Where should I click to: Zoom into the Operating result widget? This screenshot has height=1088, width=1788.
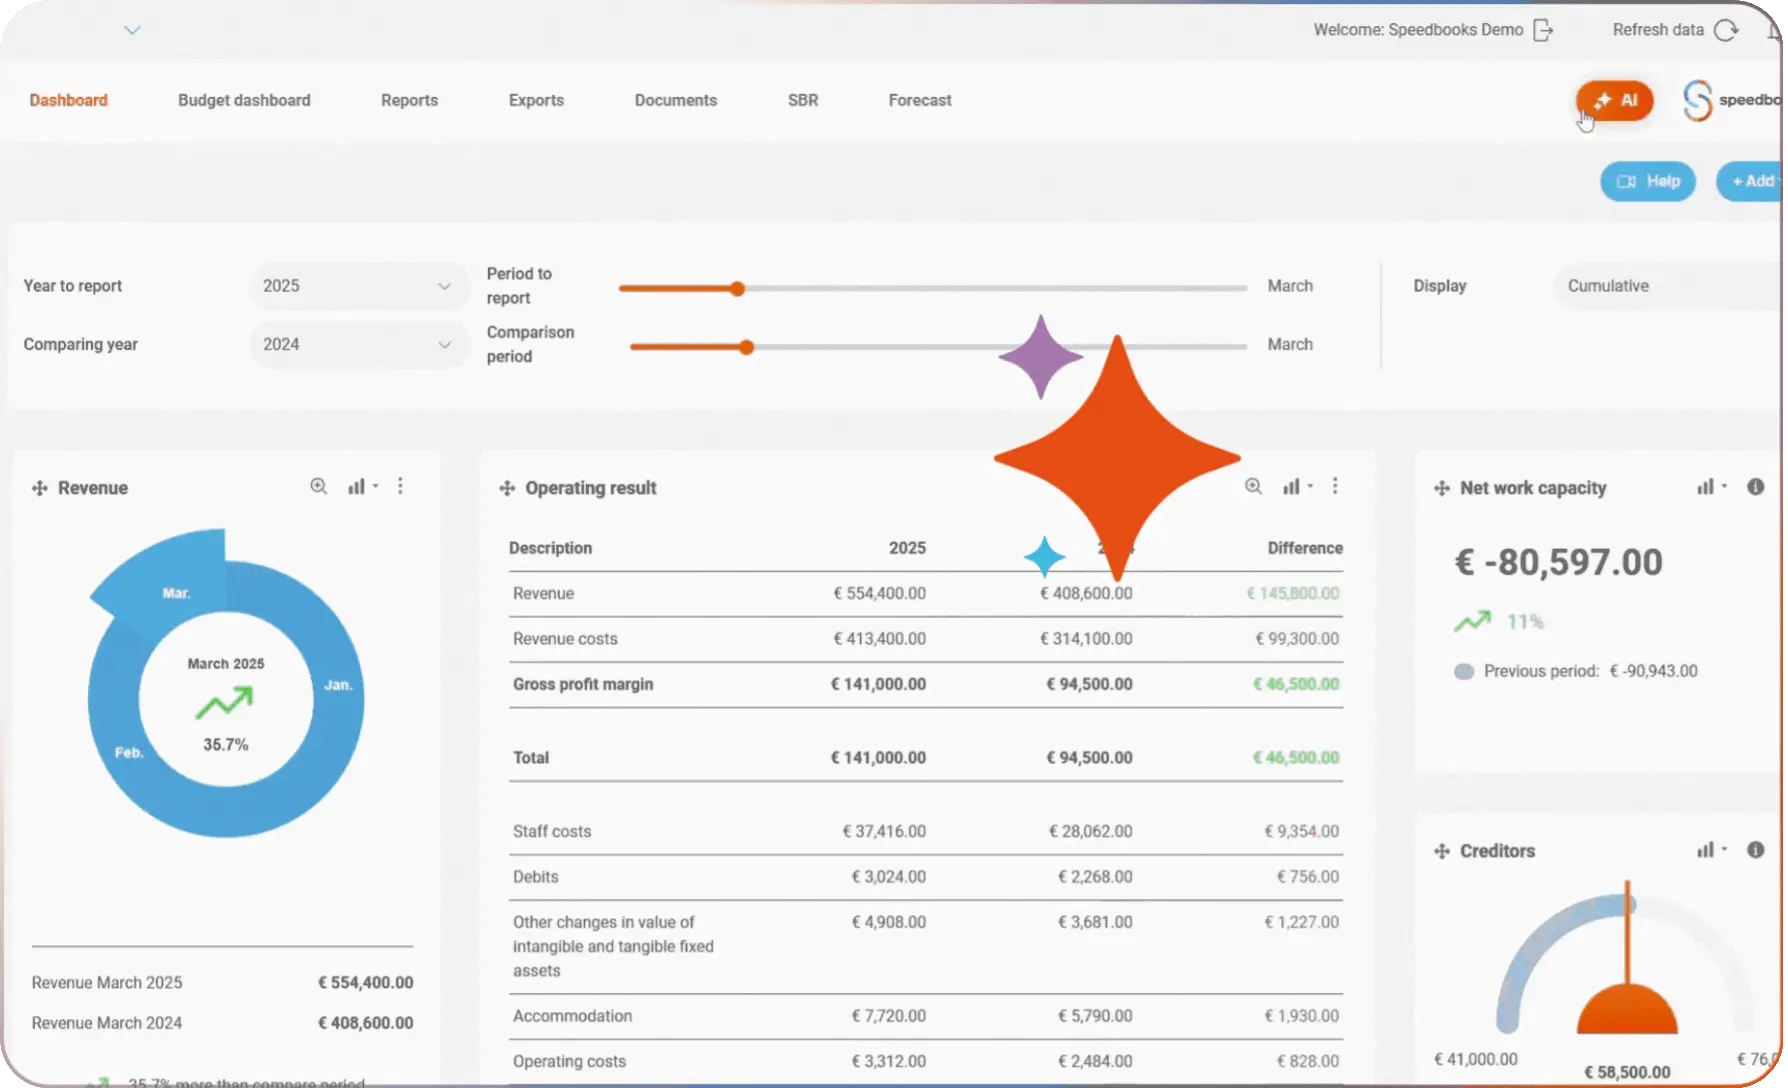click(1253, 486)
